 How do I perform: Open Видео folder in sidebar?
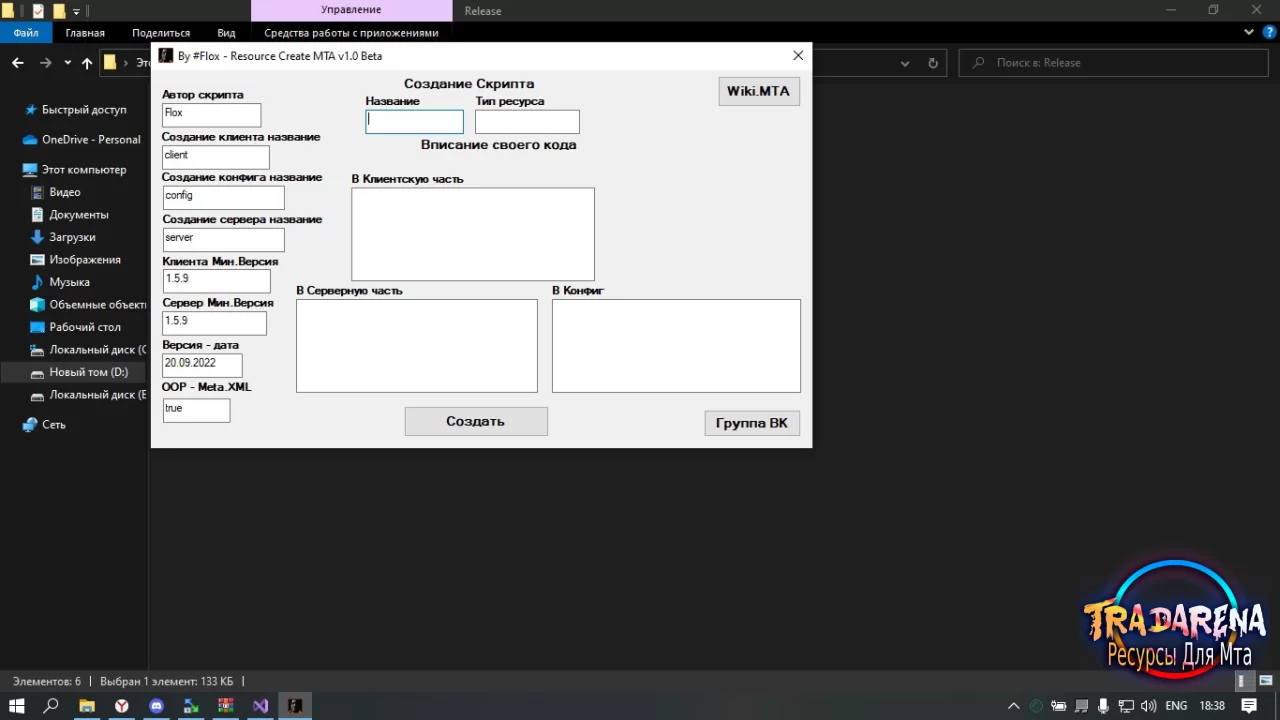pos(65,192)
